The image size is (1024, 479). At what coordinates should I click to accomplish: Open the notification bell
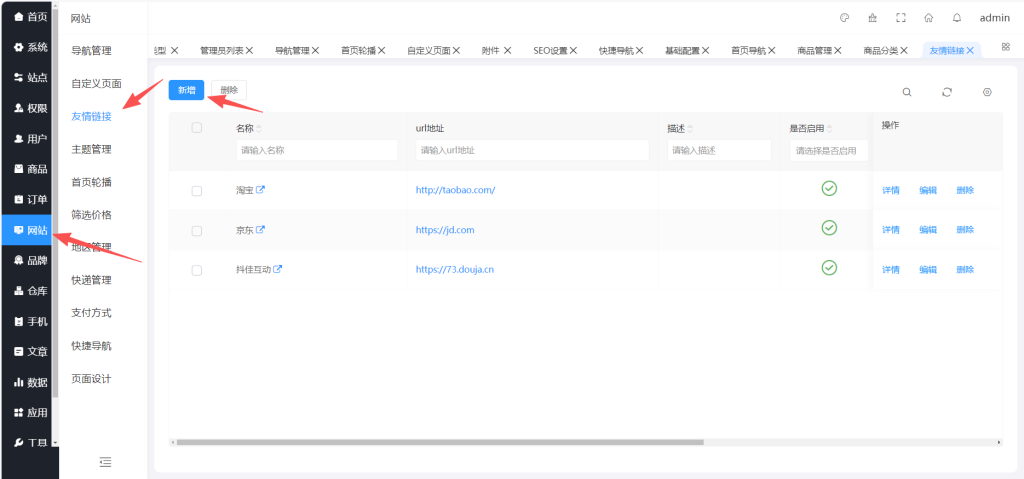pyautogui.click(x=957, y=18)
